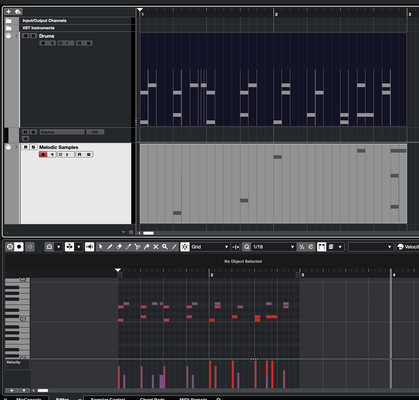
Task: Open controller lane setup dropdown arrow
Action: tap(24, 390)
